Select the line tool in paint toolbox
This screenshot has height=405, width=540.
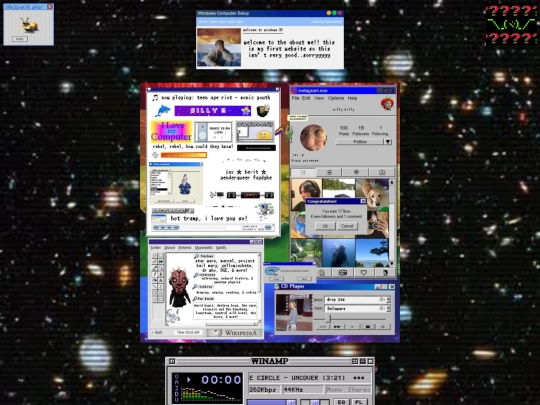click(x=155, y=287)
